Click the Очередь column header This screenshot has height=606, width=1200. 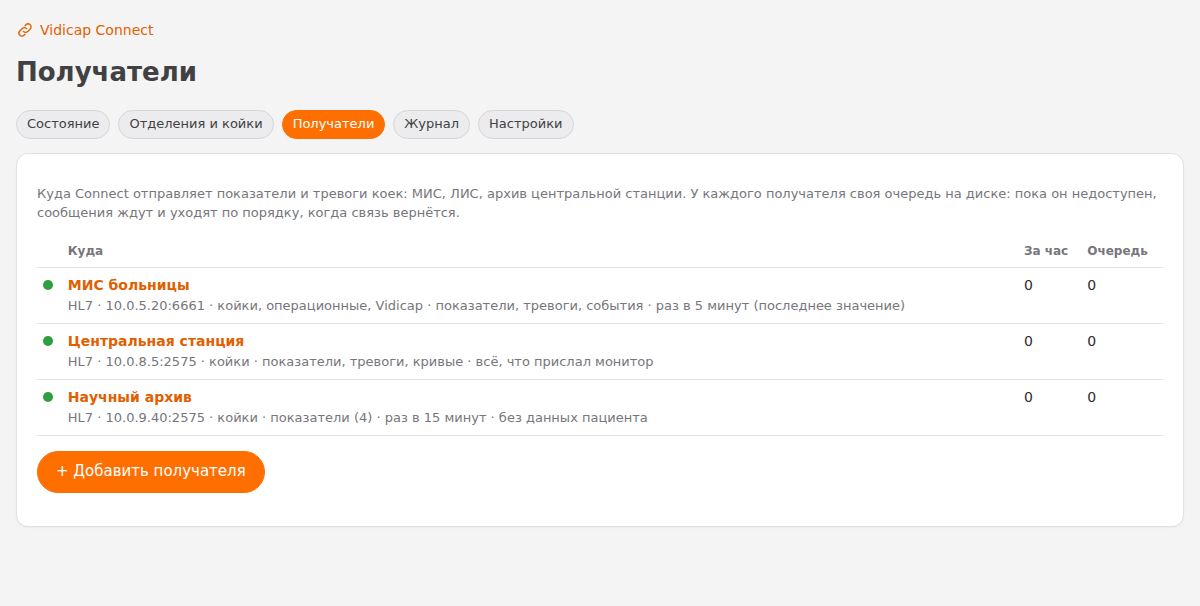coord(1117,251)
